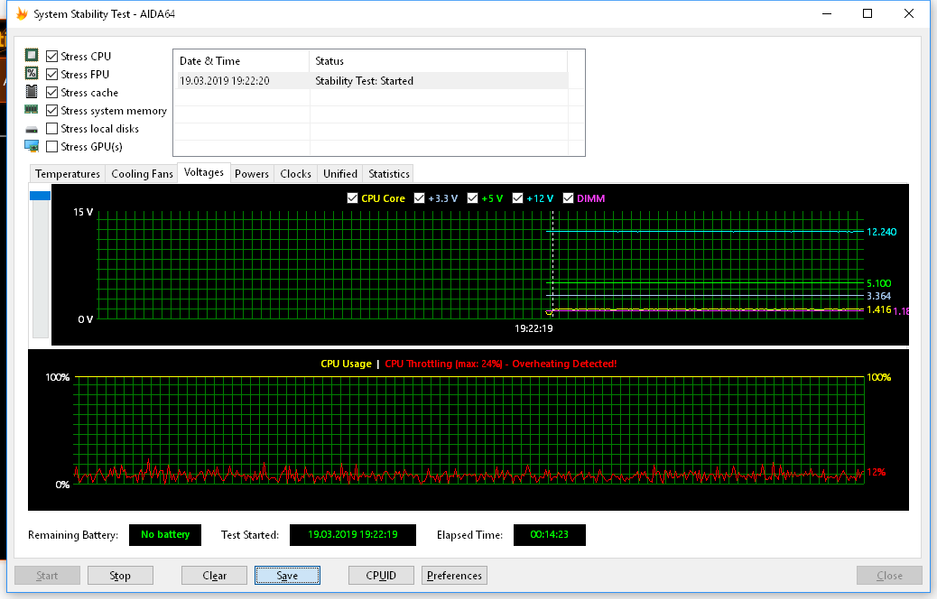The image size is (937, 599).
Task: Click the CPU chip icon beside Stress CPU
Action: 32,56
